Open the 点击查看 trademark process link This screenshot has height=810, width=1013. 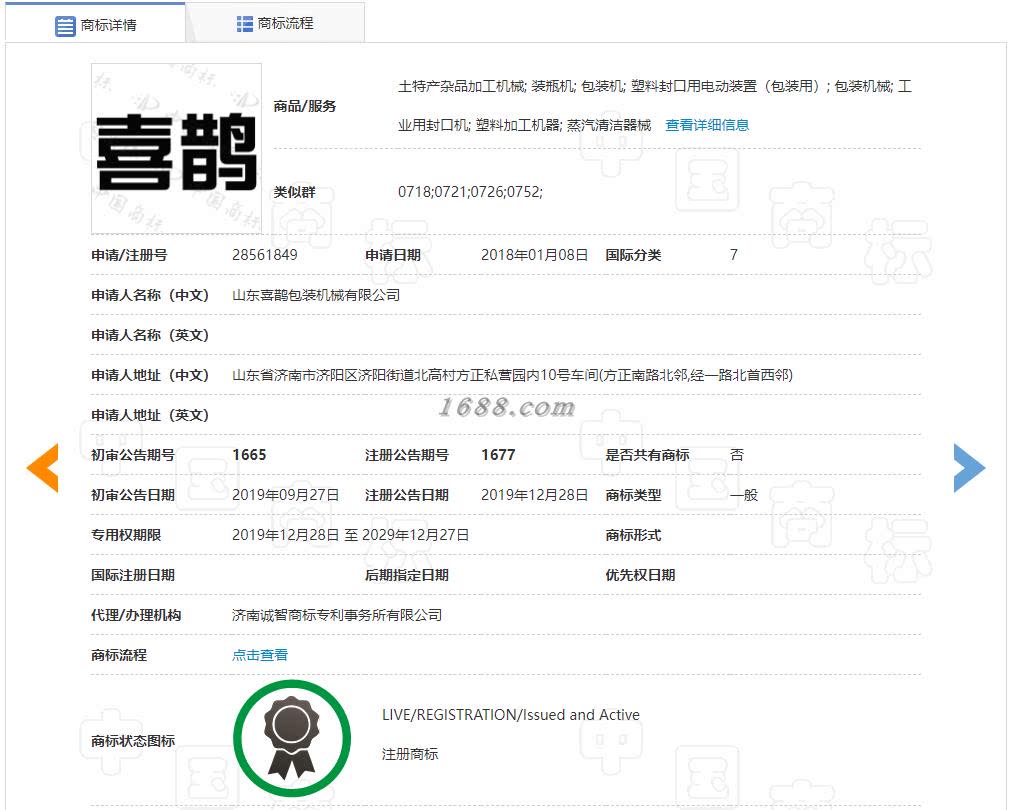[x=260, y=655]
